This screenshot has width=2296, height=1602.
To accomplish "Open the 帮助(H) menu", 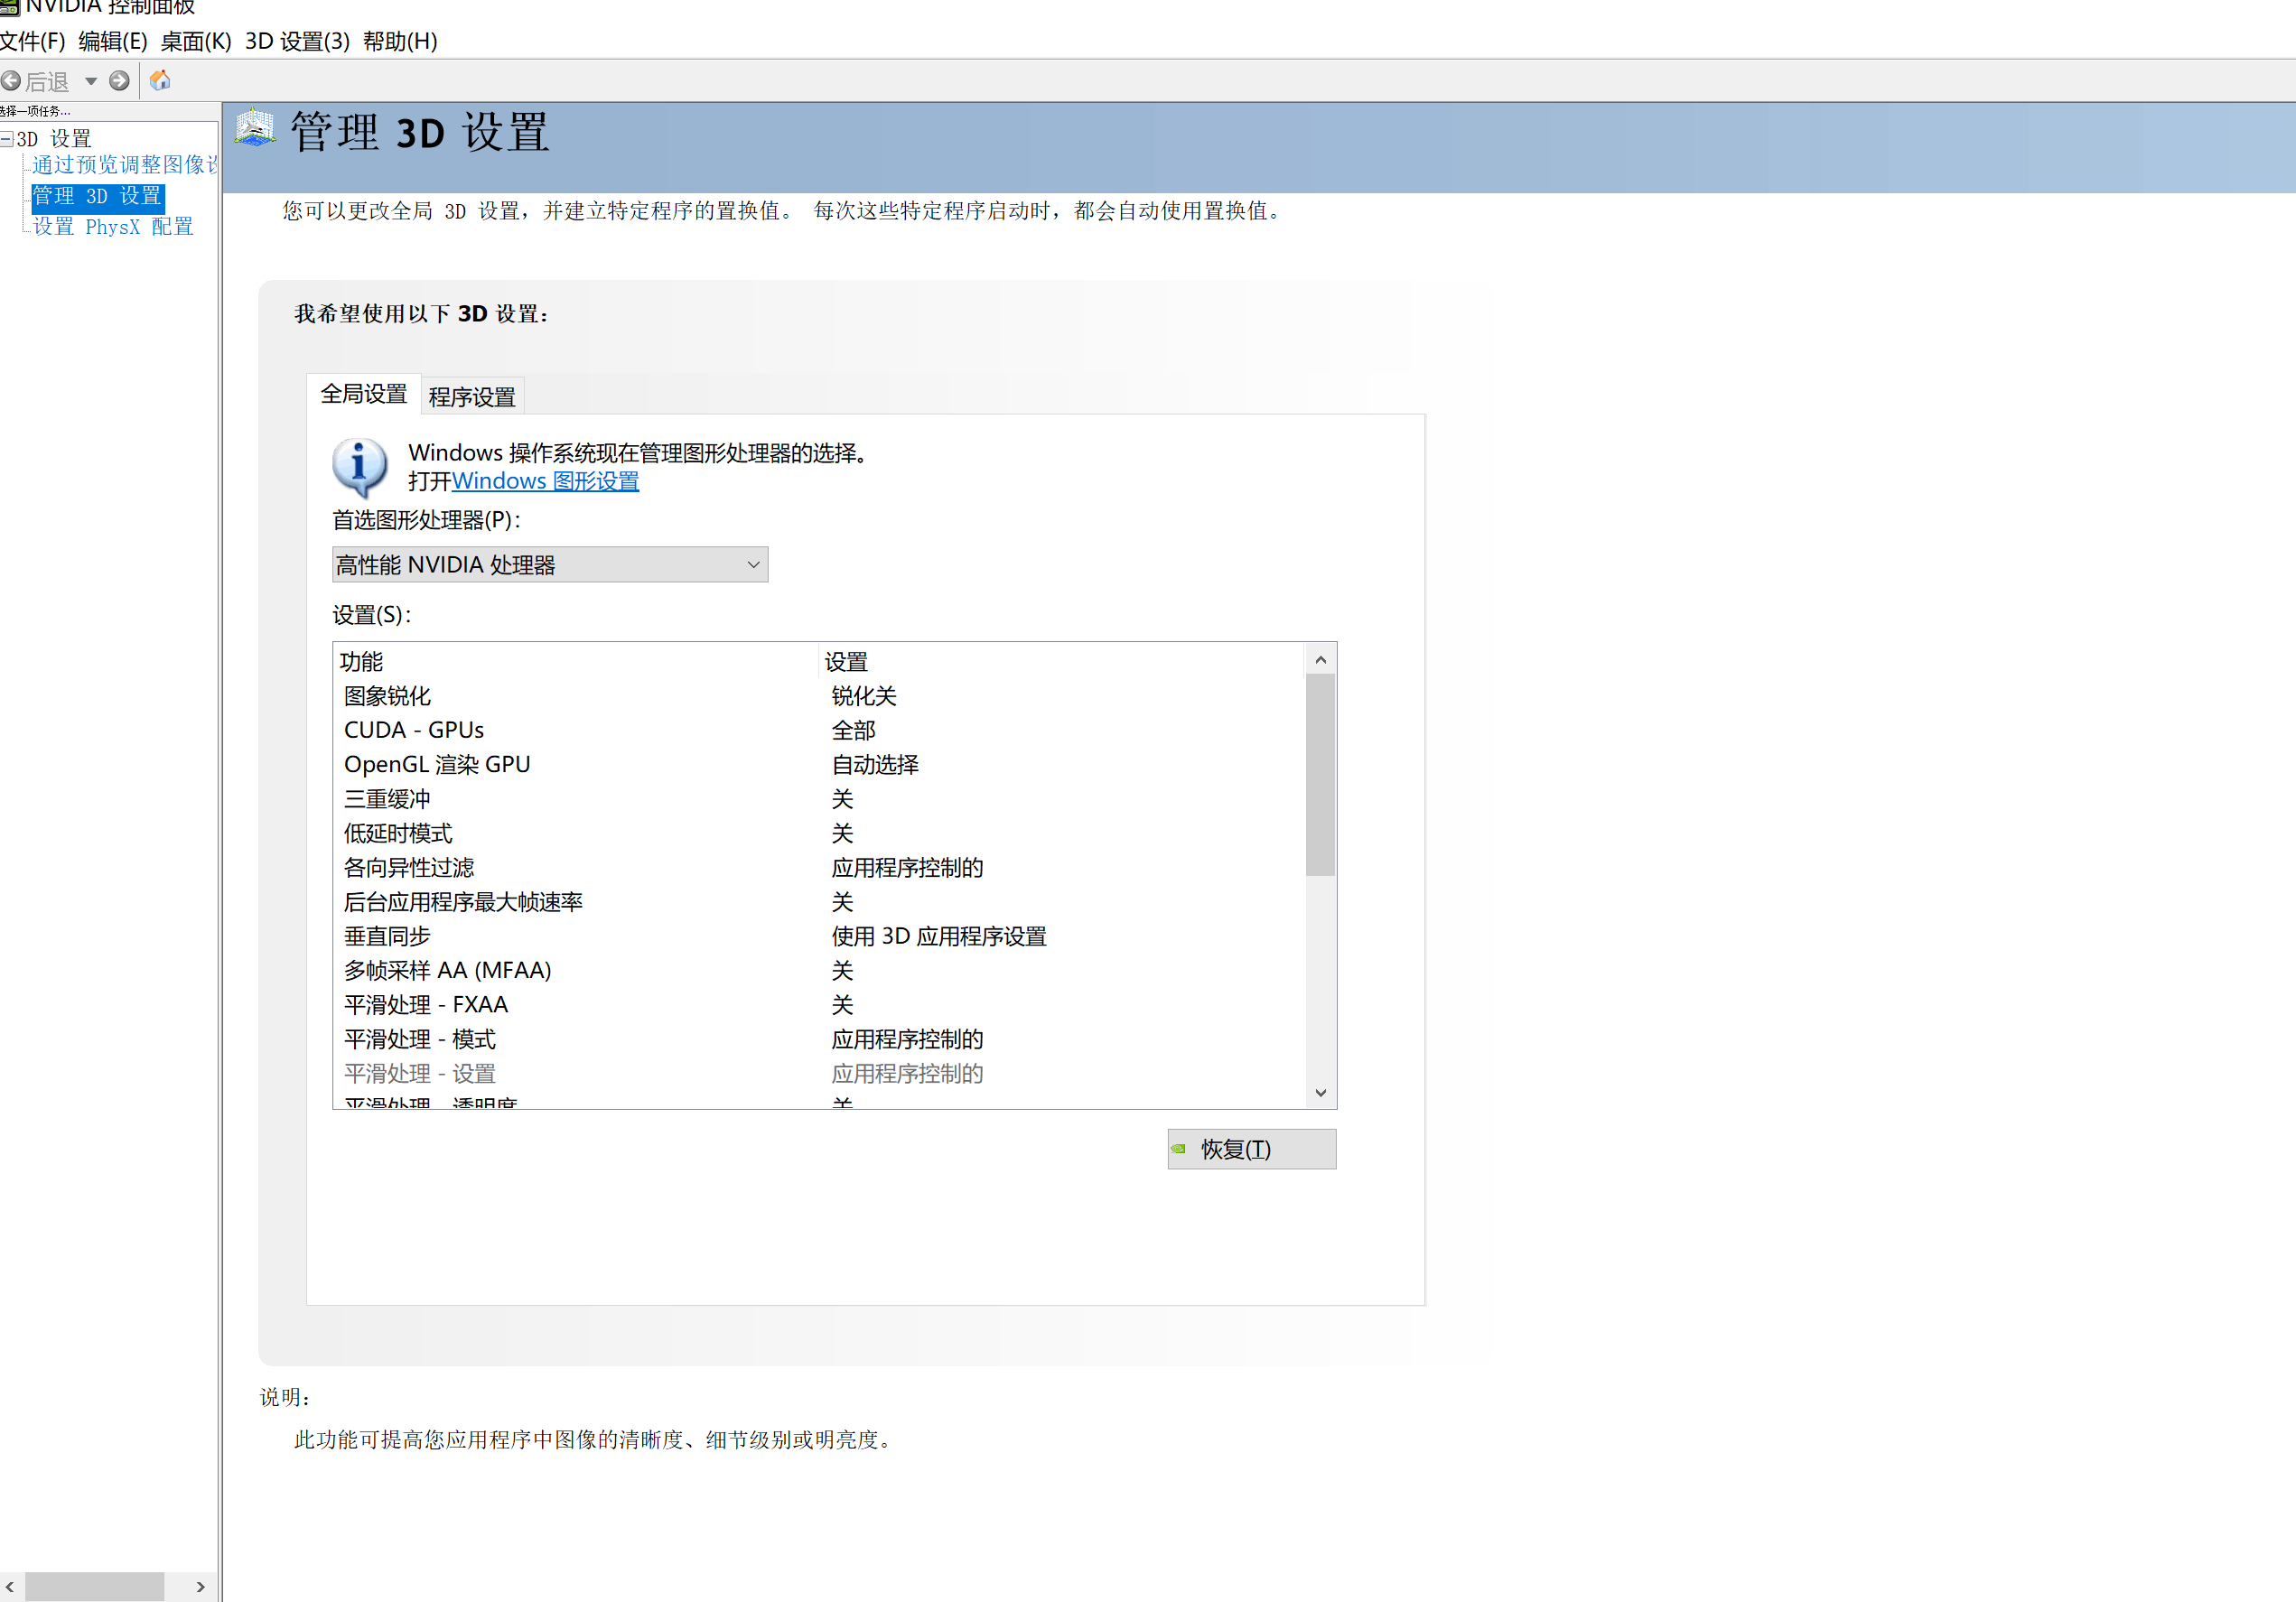I will [400, 41].
